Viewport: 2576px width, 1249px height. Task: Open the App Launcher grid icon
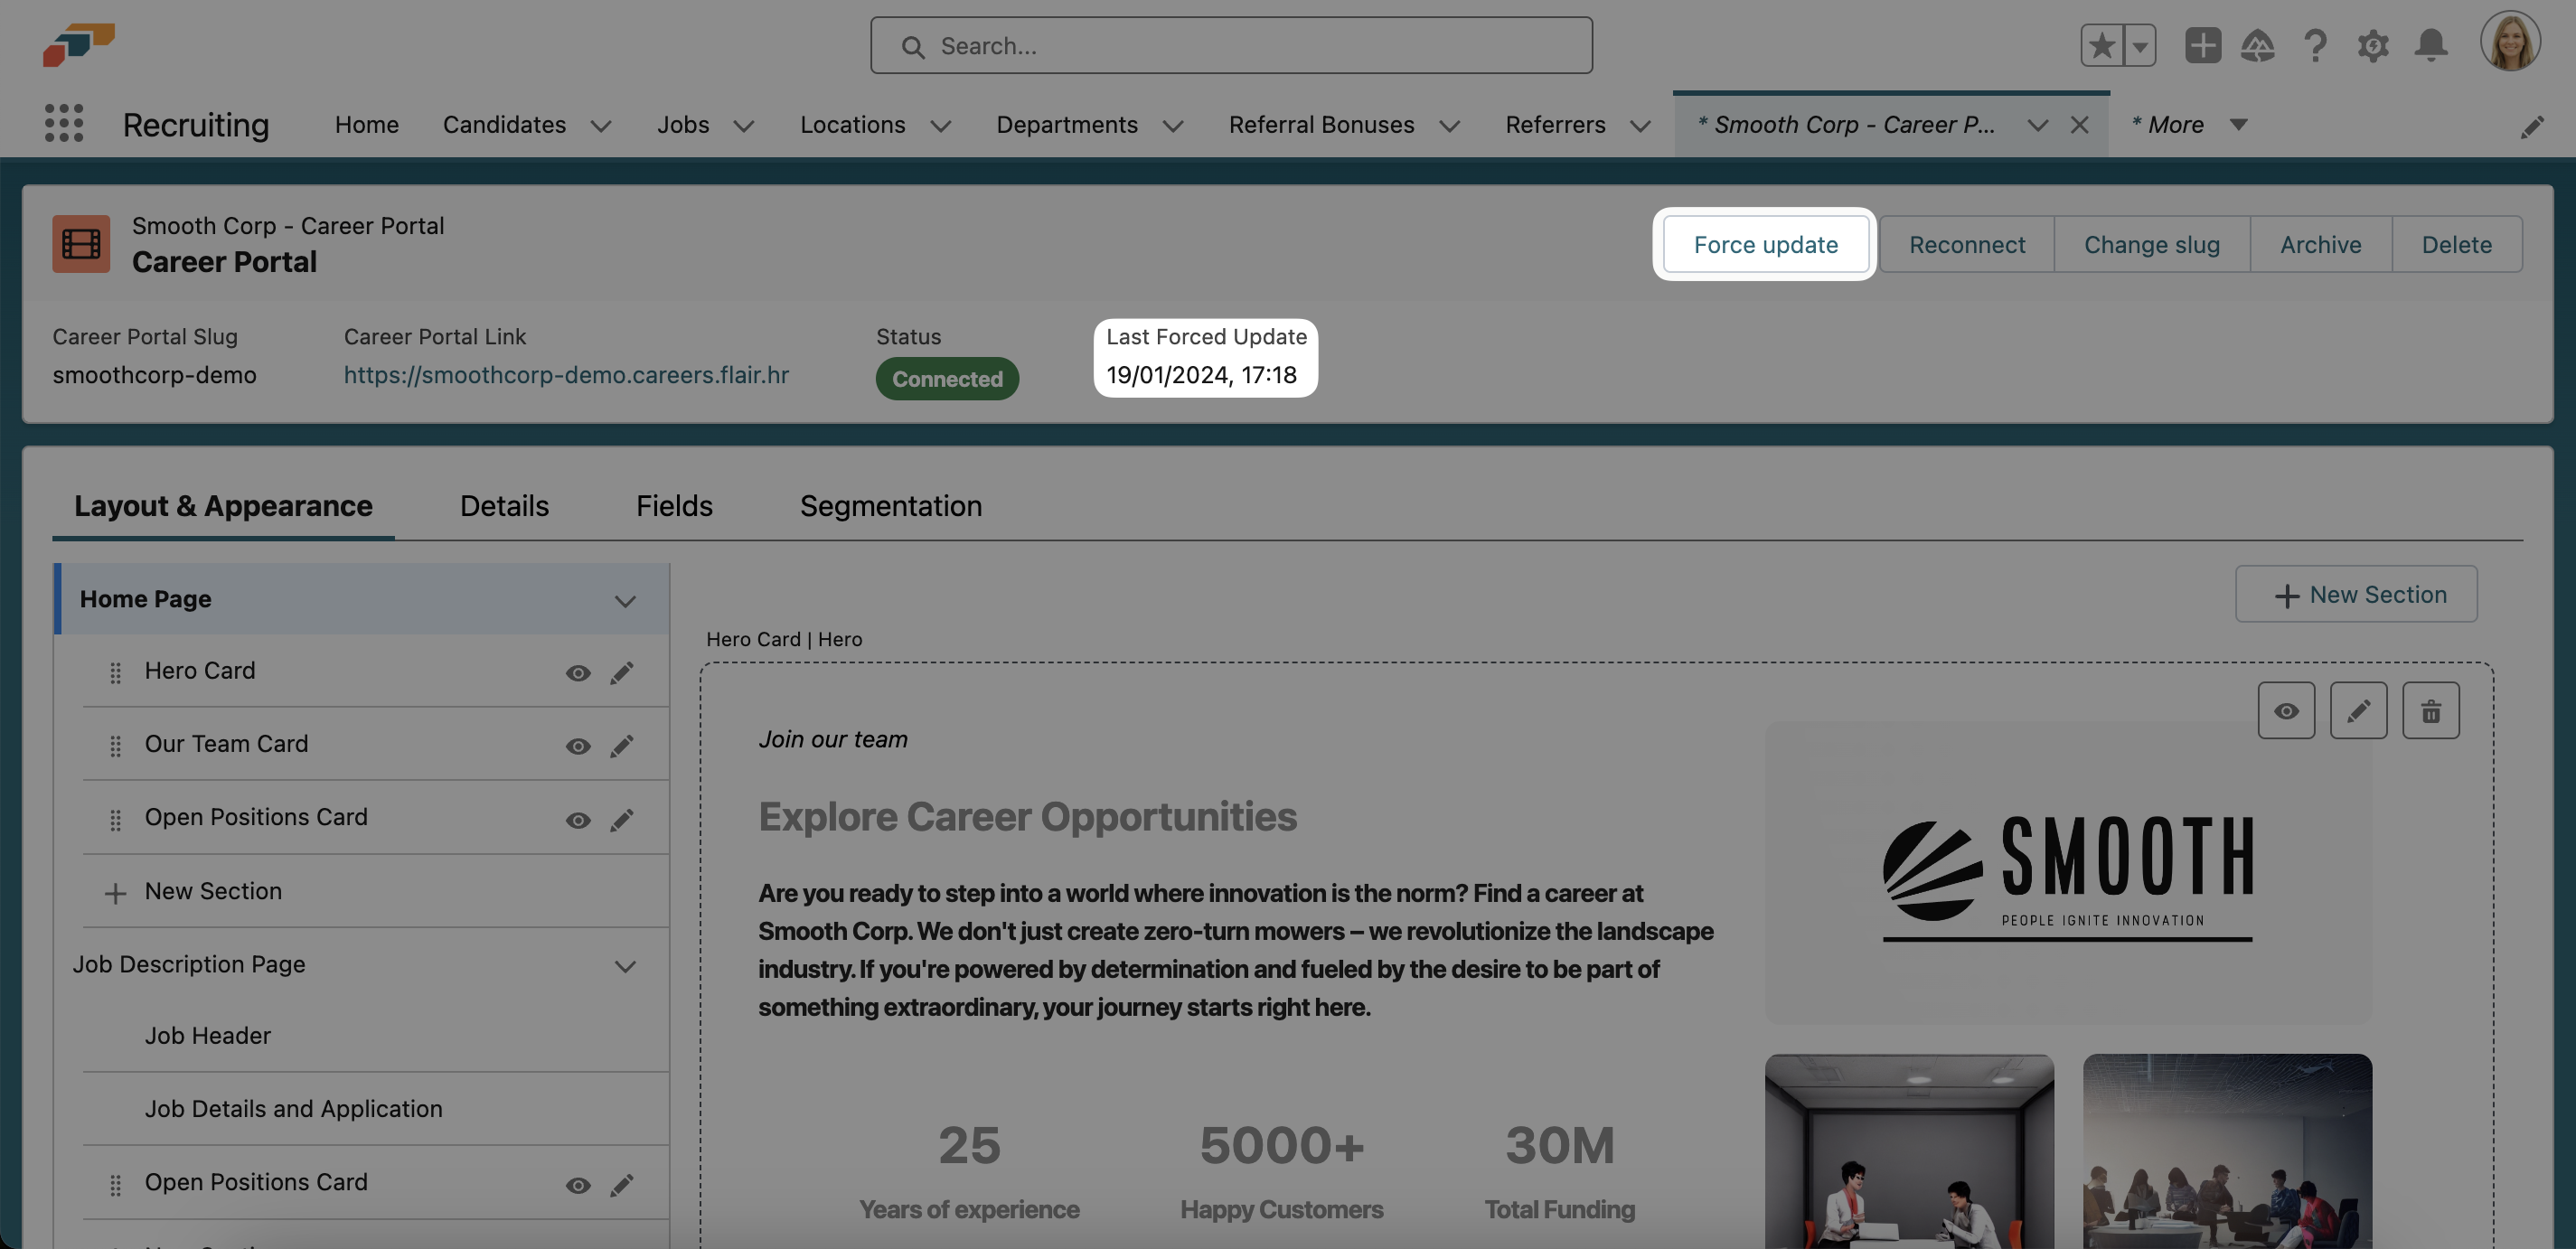pyautogui.click(x=64, y=123)
